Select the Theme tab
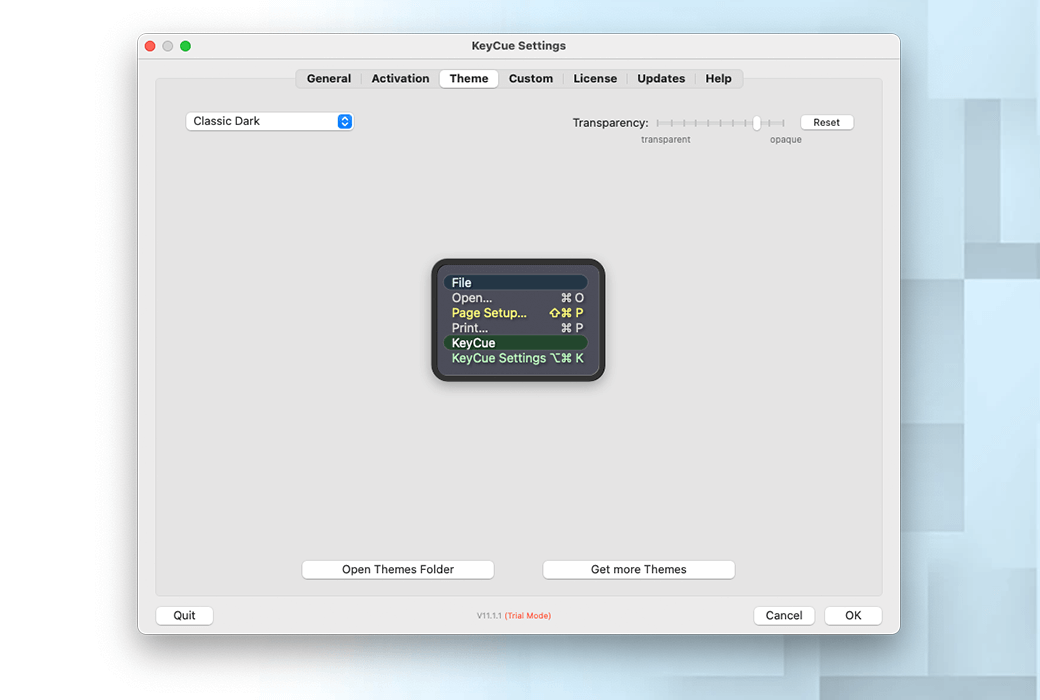The image size is (1040, 700). tap(468, 78)
